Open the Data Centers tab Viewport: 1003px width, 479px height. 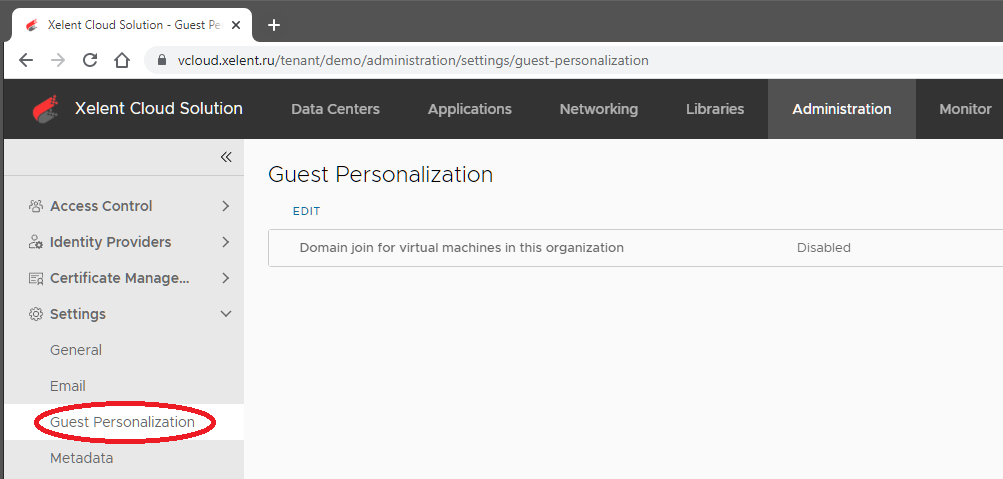click(x=335, y=109)
